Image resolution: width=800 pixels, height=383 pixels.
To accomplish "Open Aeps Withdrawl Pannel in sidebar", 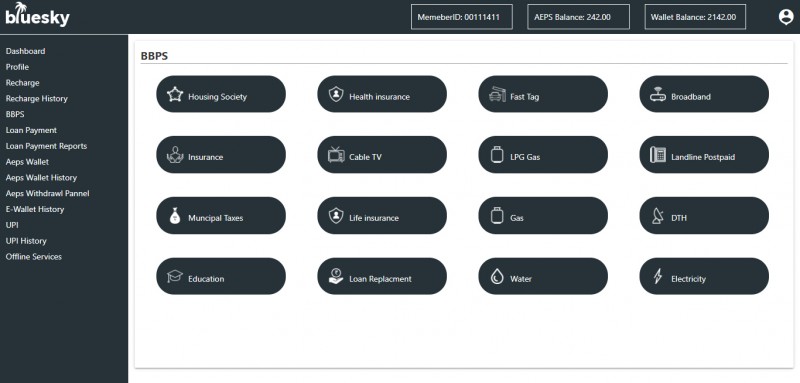I will click(x=47, y=193).
